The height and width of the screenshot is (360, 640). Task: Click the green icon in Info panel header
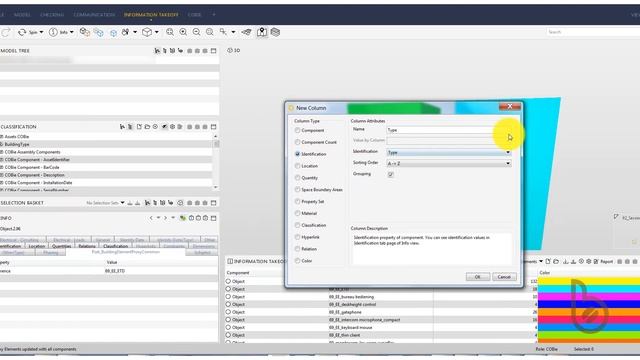[183, 218]
